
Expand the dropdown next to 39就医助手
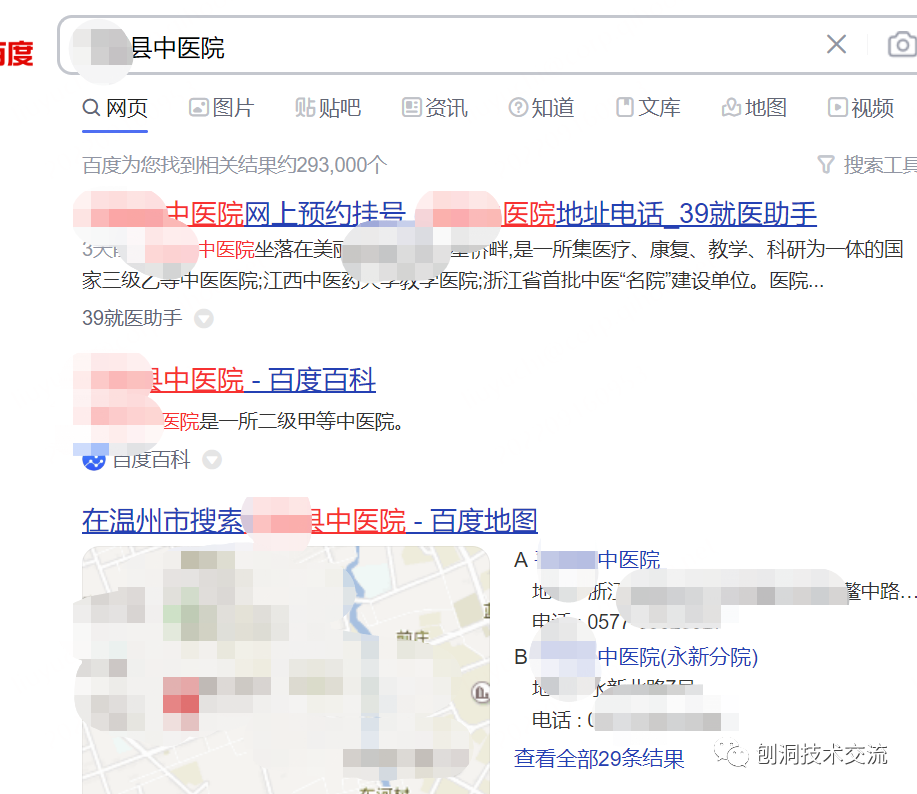(x=204, y=319)
